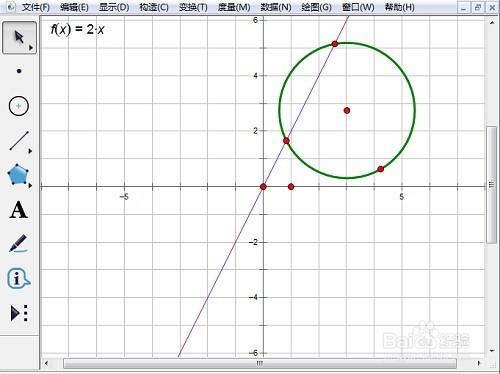Image resolution: width=500 pixels, height=374 pixels.
Task: Pick the Compass circle tool
Action: (19, 106)
